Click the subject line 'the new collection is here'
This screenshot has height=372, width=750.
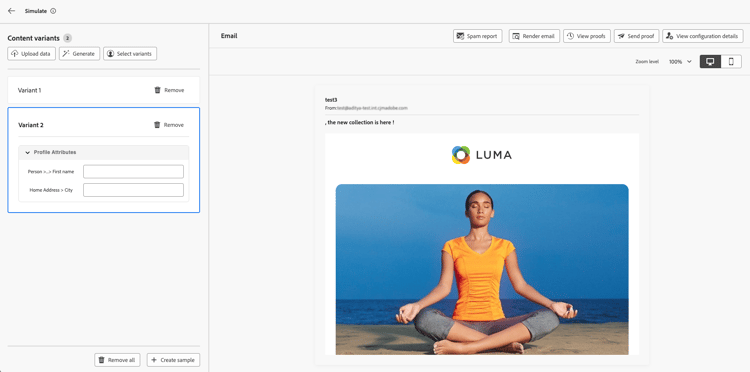click(x=359, y=123)
